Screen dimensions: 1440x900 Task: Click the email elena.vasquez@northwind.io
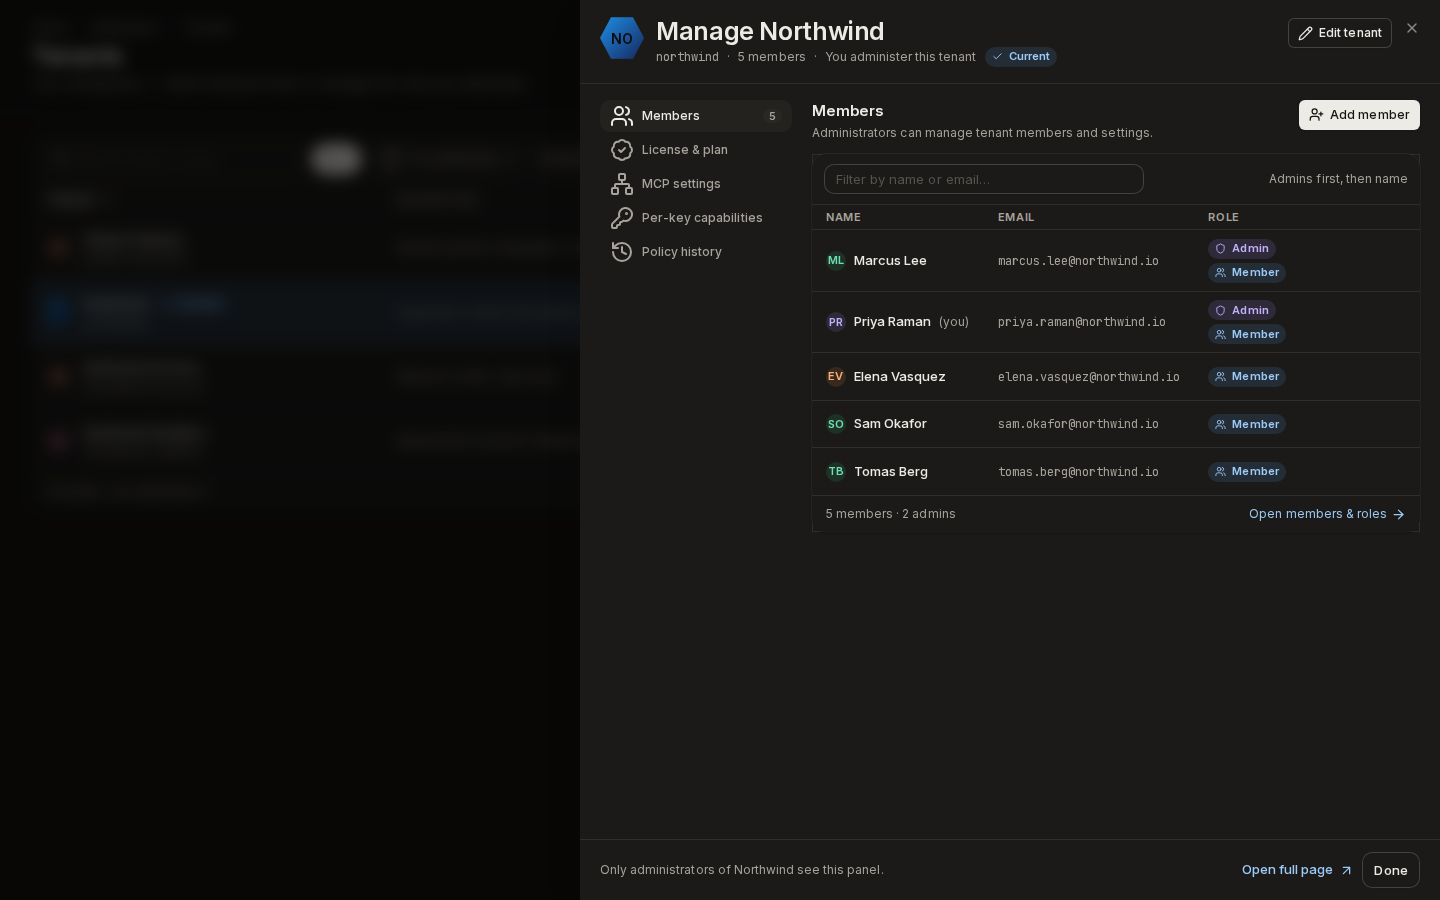pyautogui.click(x=1089, y=377)
